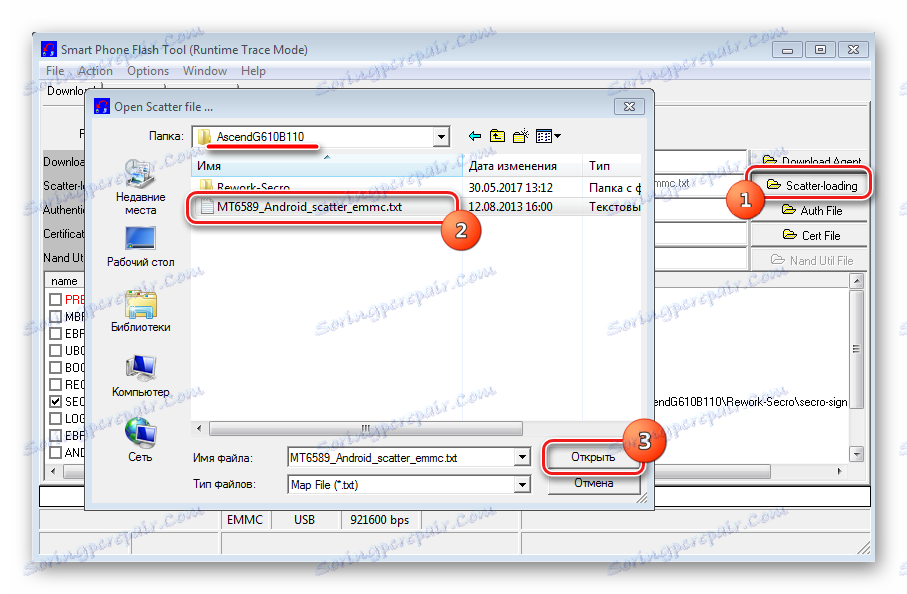Open Computer (Компьютер) shortcut

[x=141, y=377]
